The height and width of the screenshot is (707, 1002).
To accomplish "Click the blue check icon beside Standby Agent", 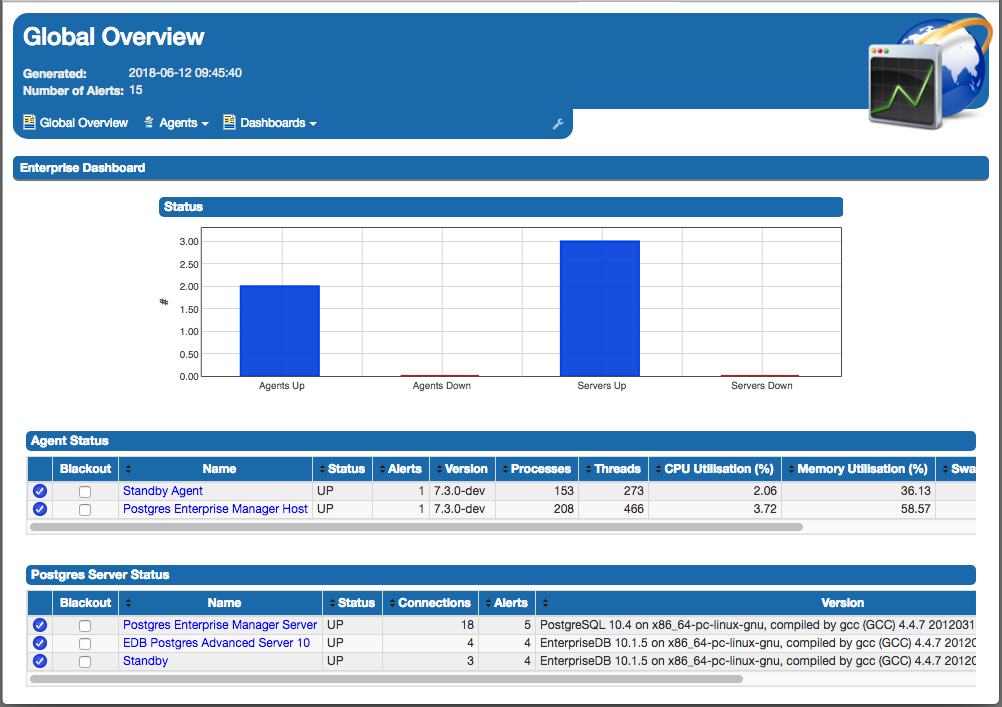I will tap(39, 490).
